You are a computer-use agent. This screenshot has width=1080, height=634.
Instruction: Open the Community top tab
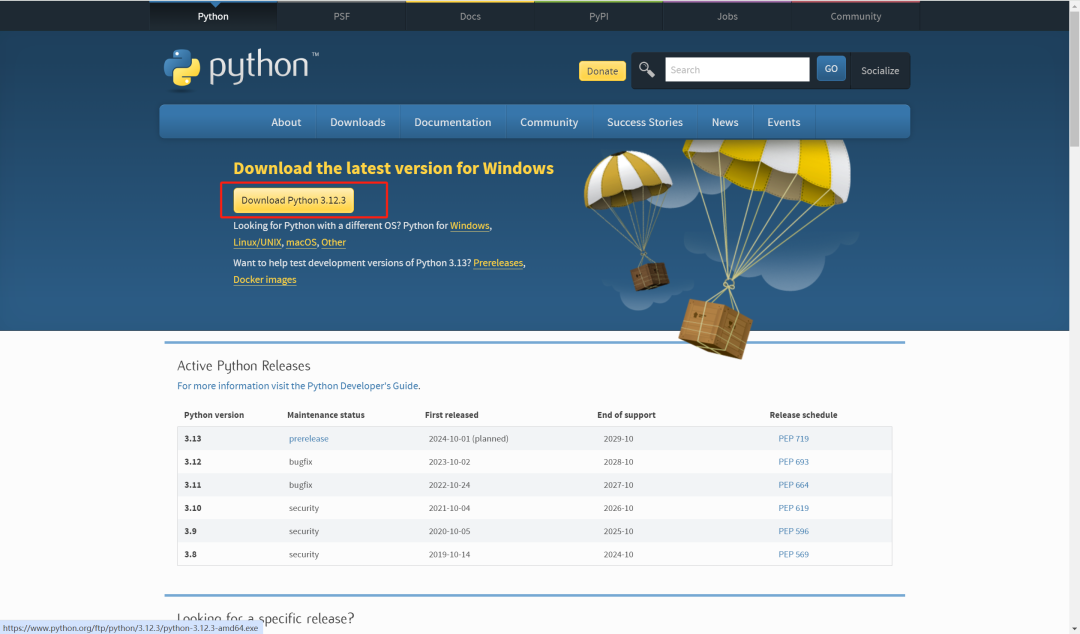[855, 17]
